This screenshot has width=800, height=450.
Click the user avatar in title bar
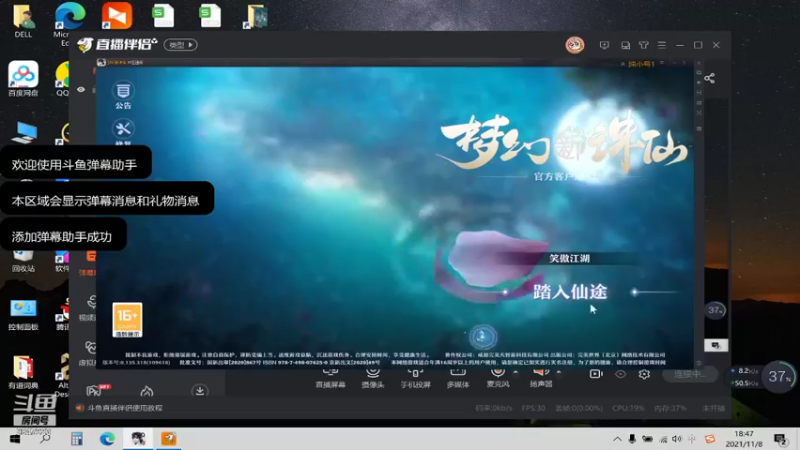pos(574,45)
